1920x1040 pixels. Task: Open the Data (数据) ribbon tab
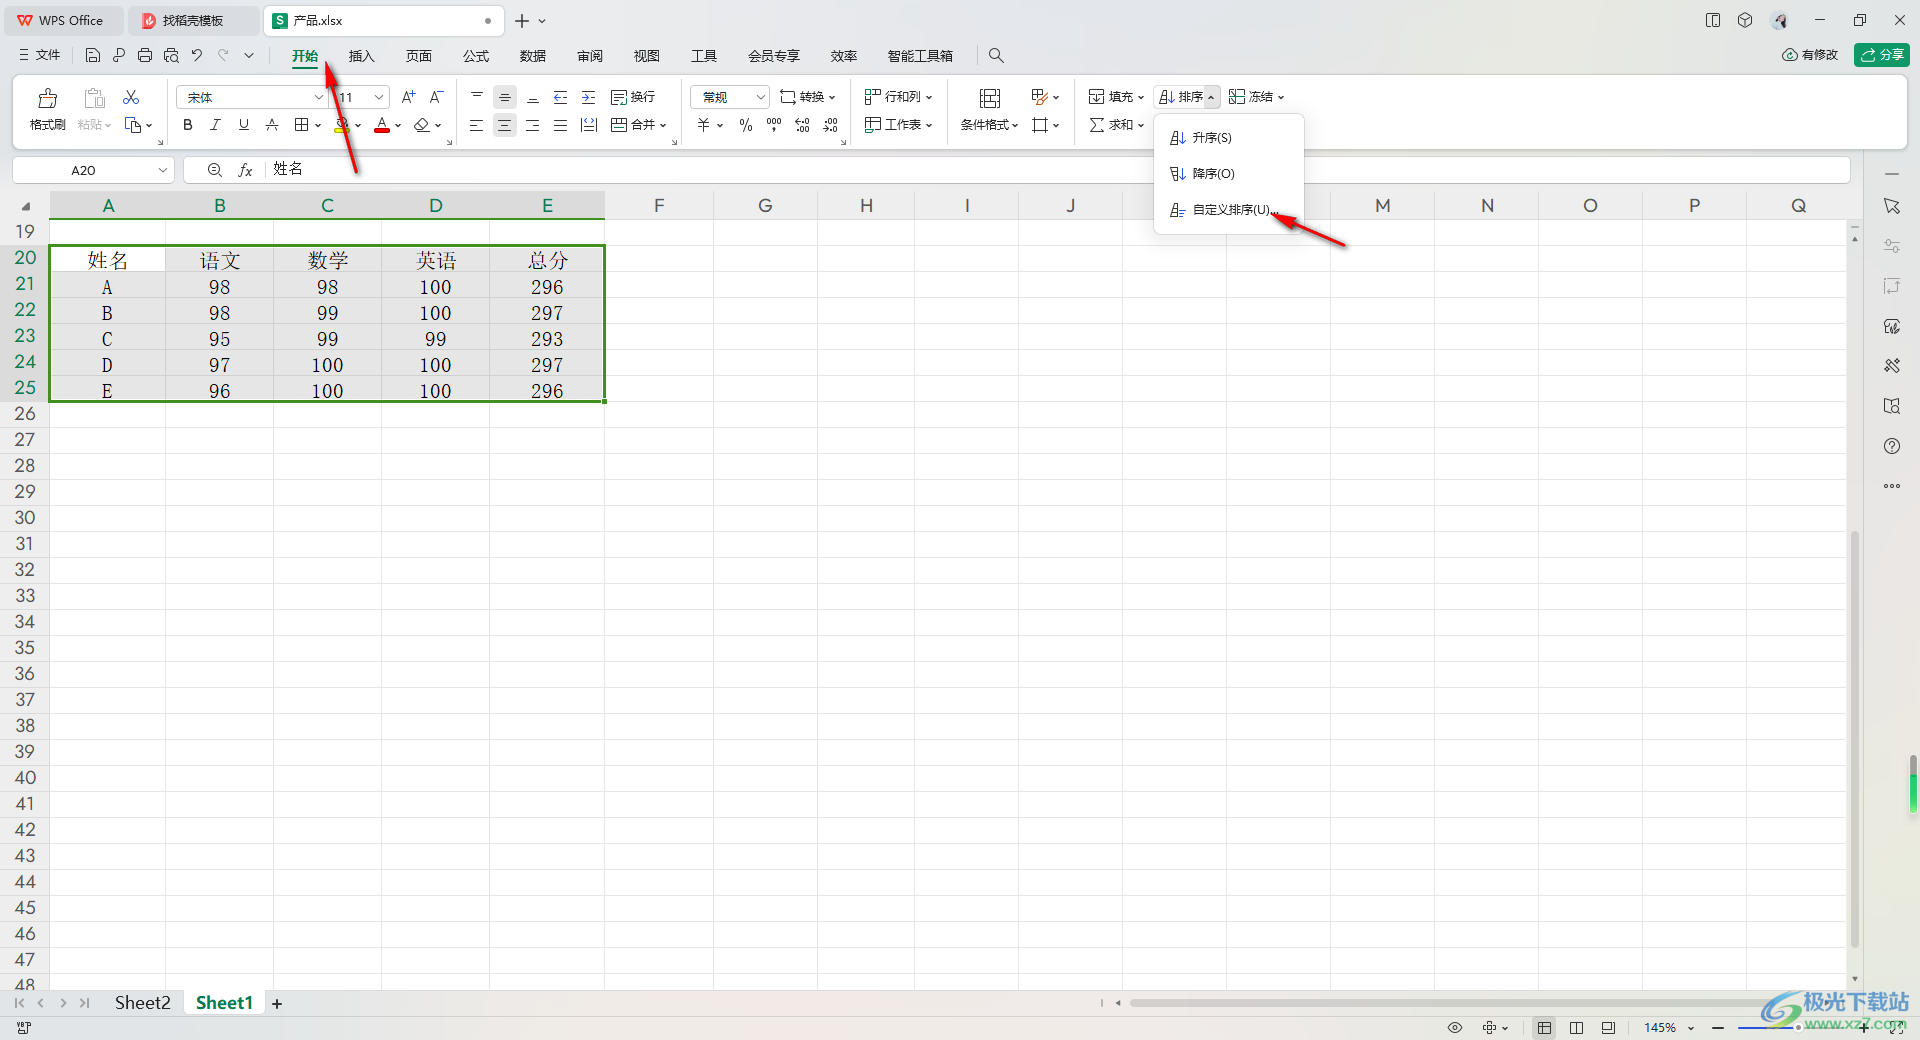[533, 56]
